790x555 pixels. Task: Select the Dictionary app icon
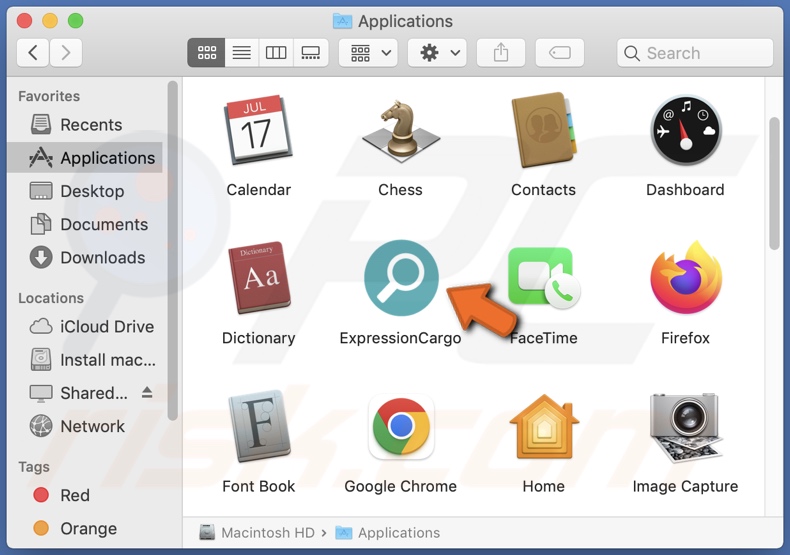(259, 278)
